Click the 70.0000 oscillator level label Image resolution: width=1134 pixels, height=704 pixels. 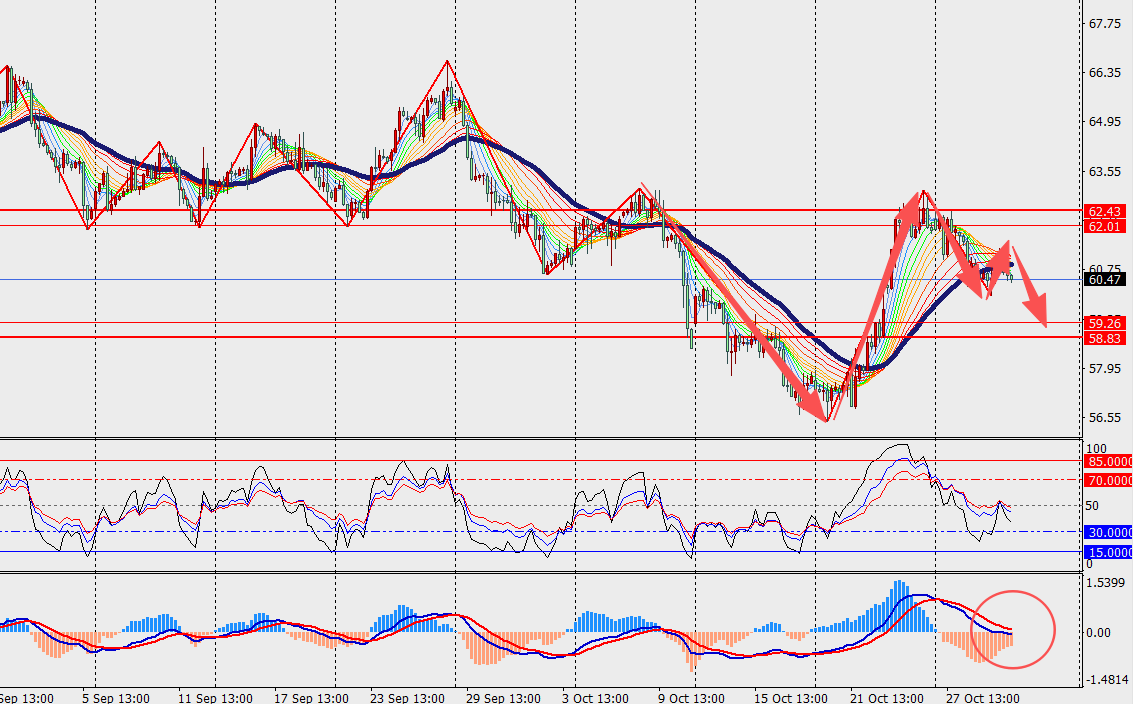point(1107,481)
